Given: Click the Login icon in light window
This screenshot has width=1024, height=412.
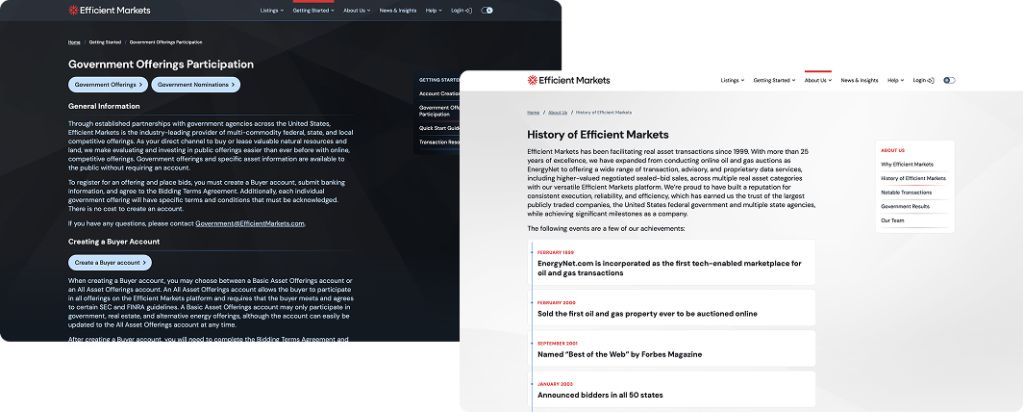Looking at the screenshot, I should pos(931,80).
